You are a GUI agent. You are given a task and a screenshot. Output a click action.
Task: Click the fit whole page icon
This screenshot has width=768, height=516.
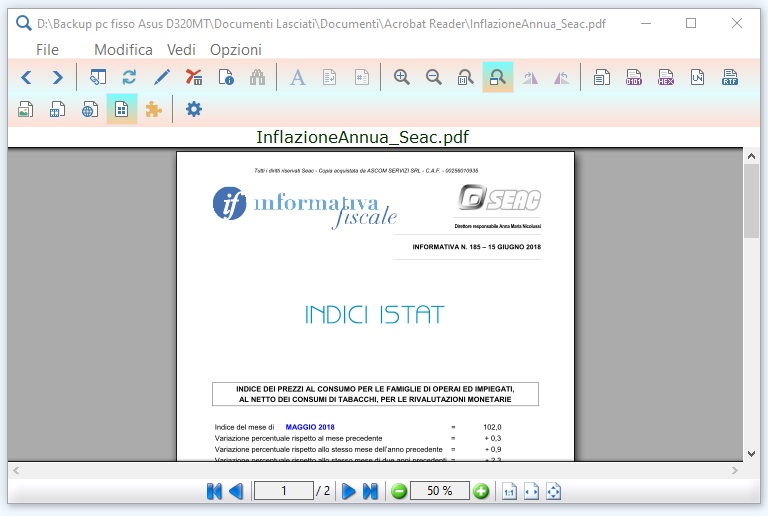tap(553, 491)
